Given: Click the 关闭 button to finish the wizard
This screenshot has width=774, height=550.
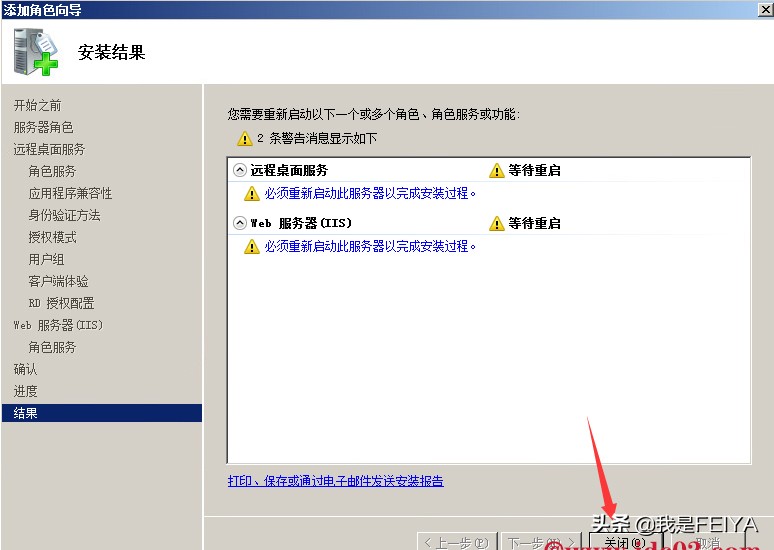Looking at the screenshot, I should tap(625, 542).
